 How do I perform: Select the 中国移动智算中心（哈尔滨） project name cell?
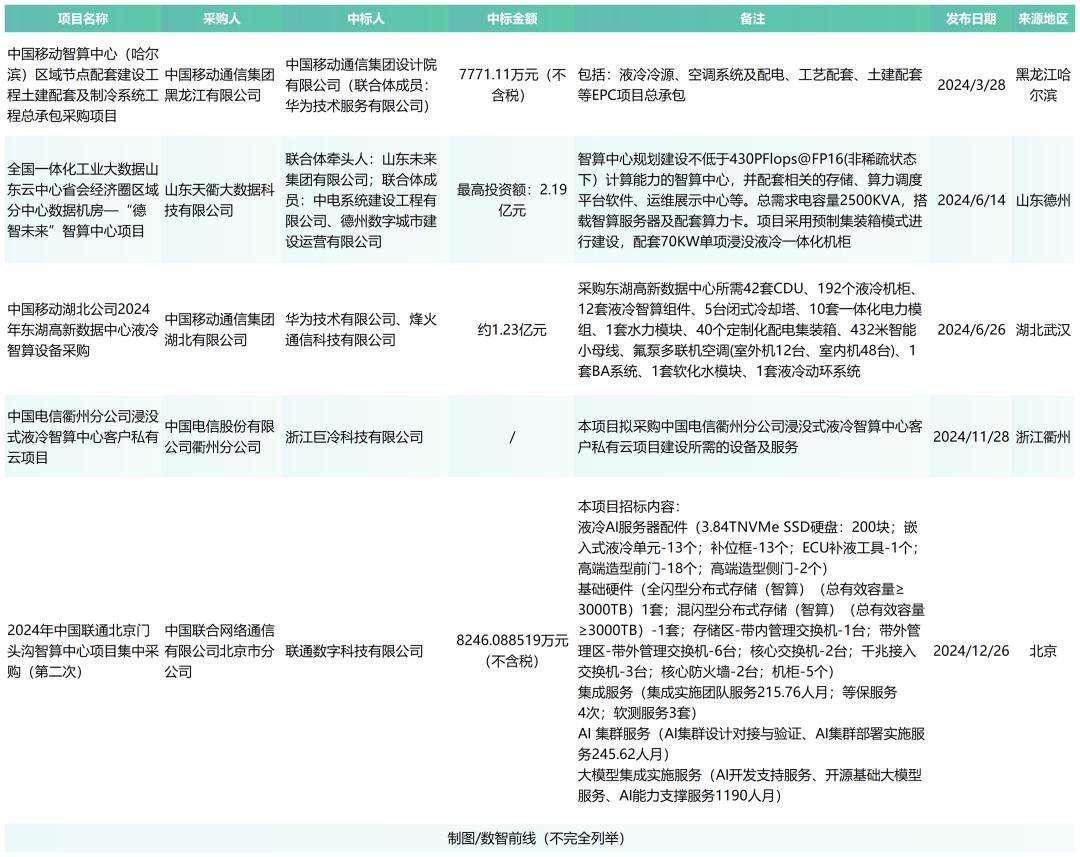click(83, 85)
